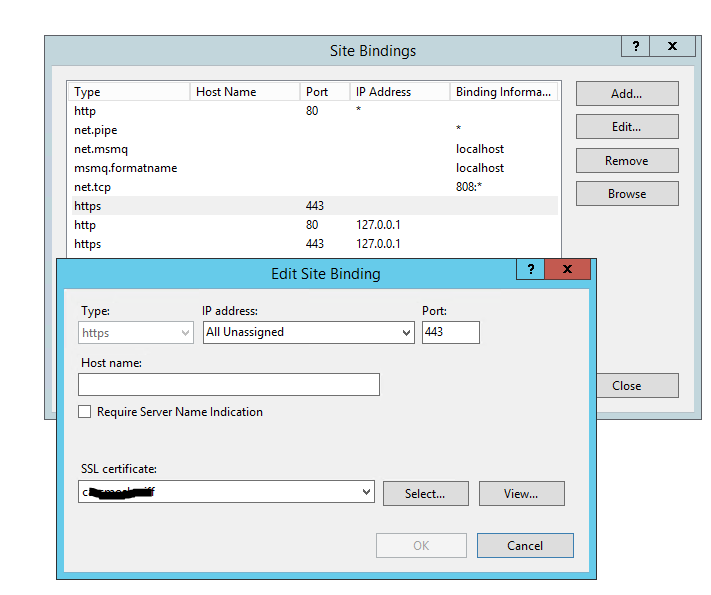Click the Port field showing 443

(x=450, y=332)
